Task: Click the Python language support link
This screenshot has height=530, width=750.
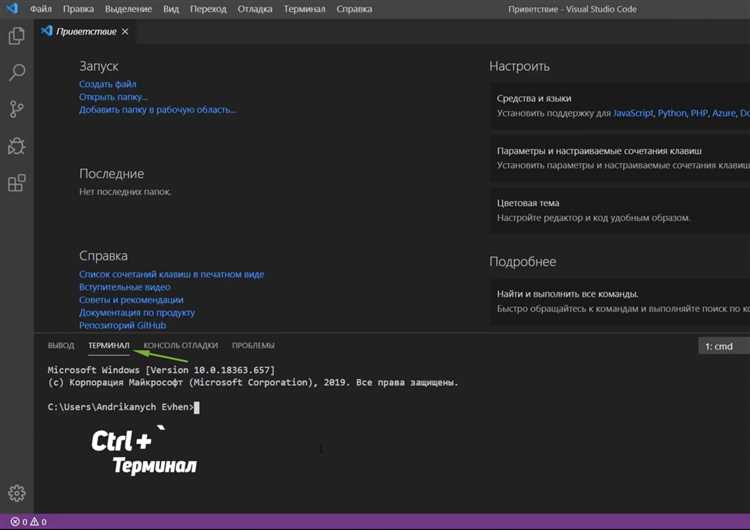Action: 672,113
